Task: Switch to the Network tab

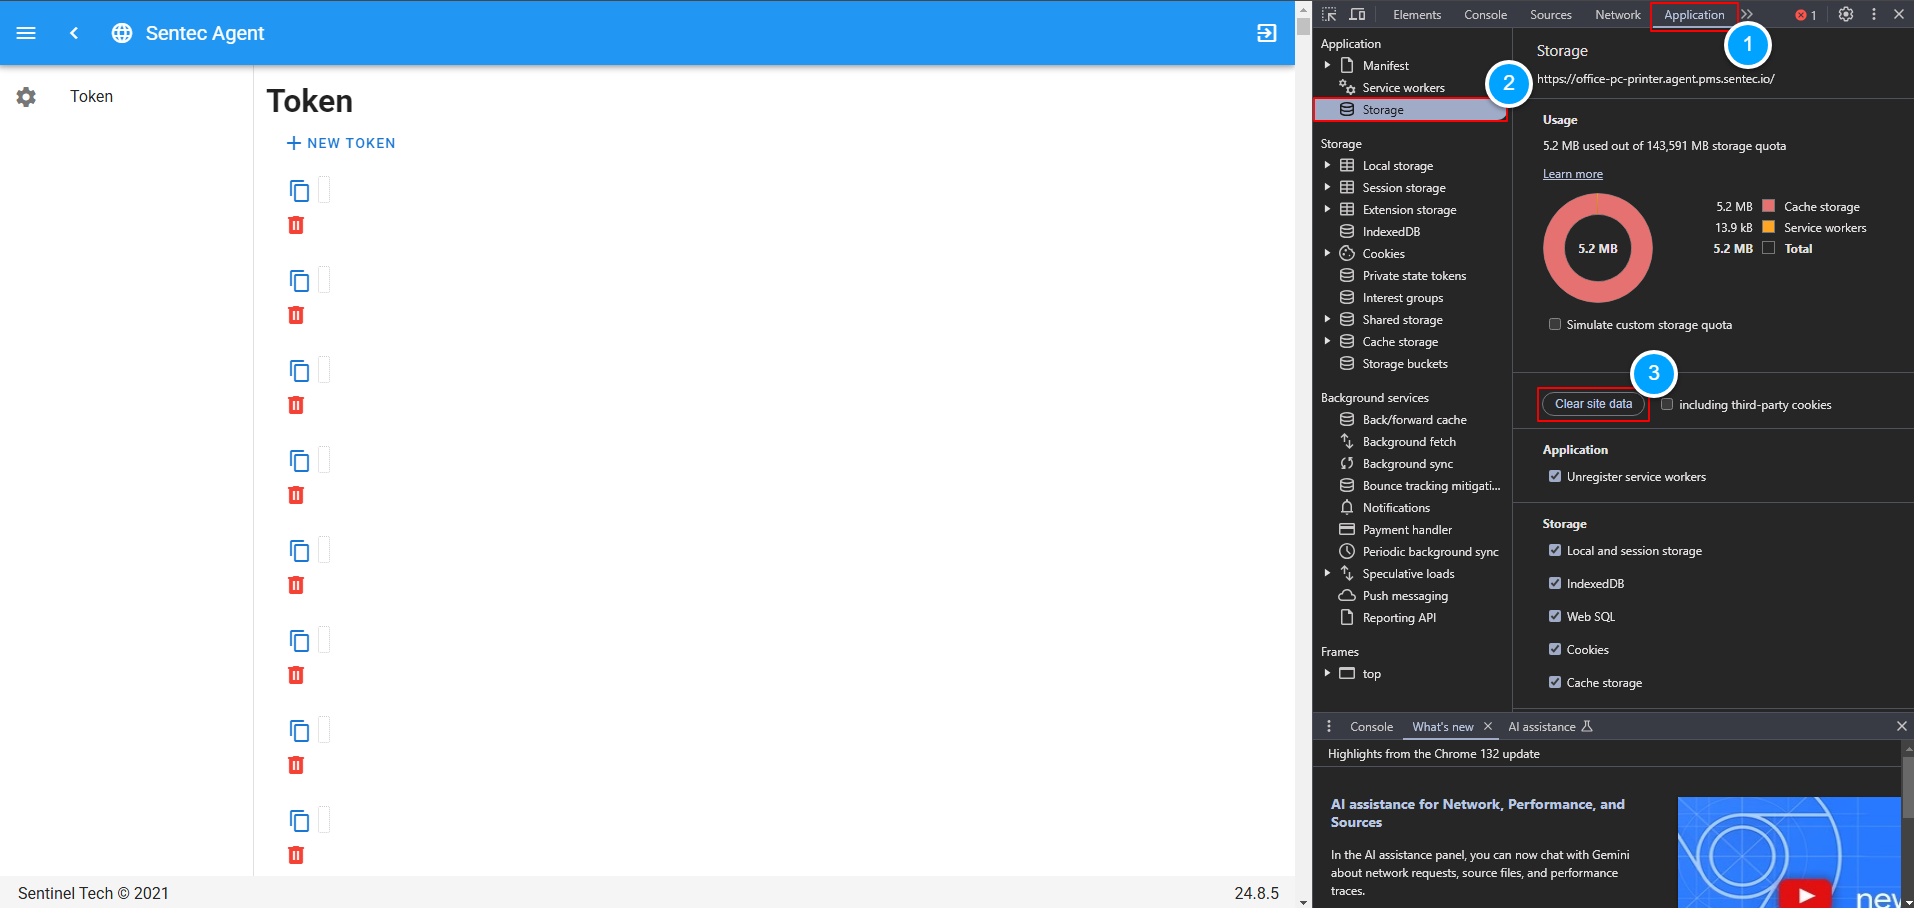Action: (1617, 14)
